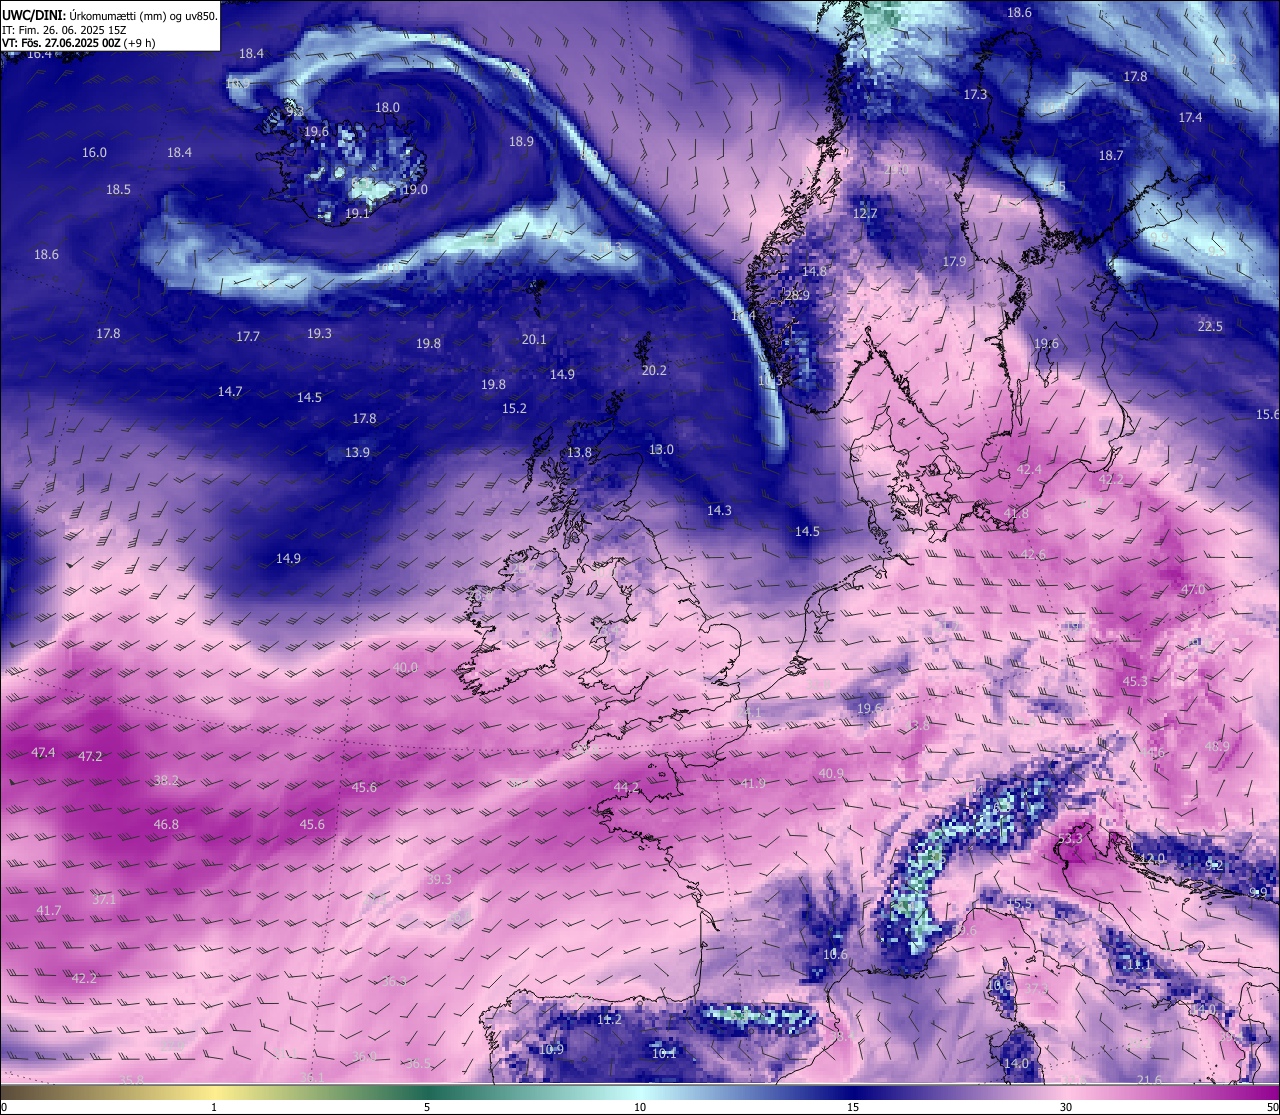Click the 22.5 value label

(x=1210, y=327)
